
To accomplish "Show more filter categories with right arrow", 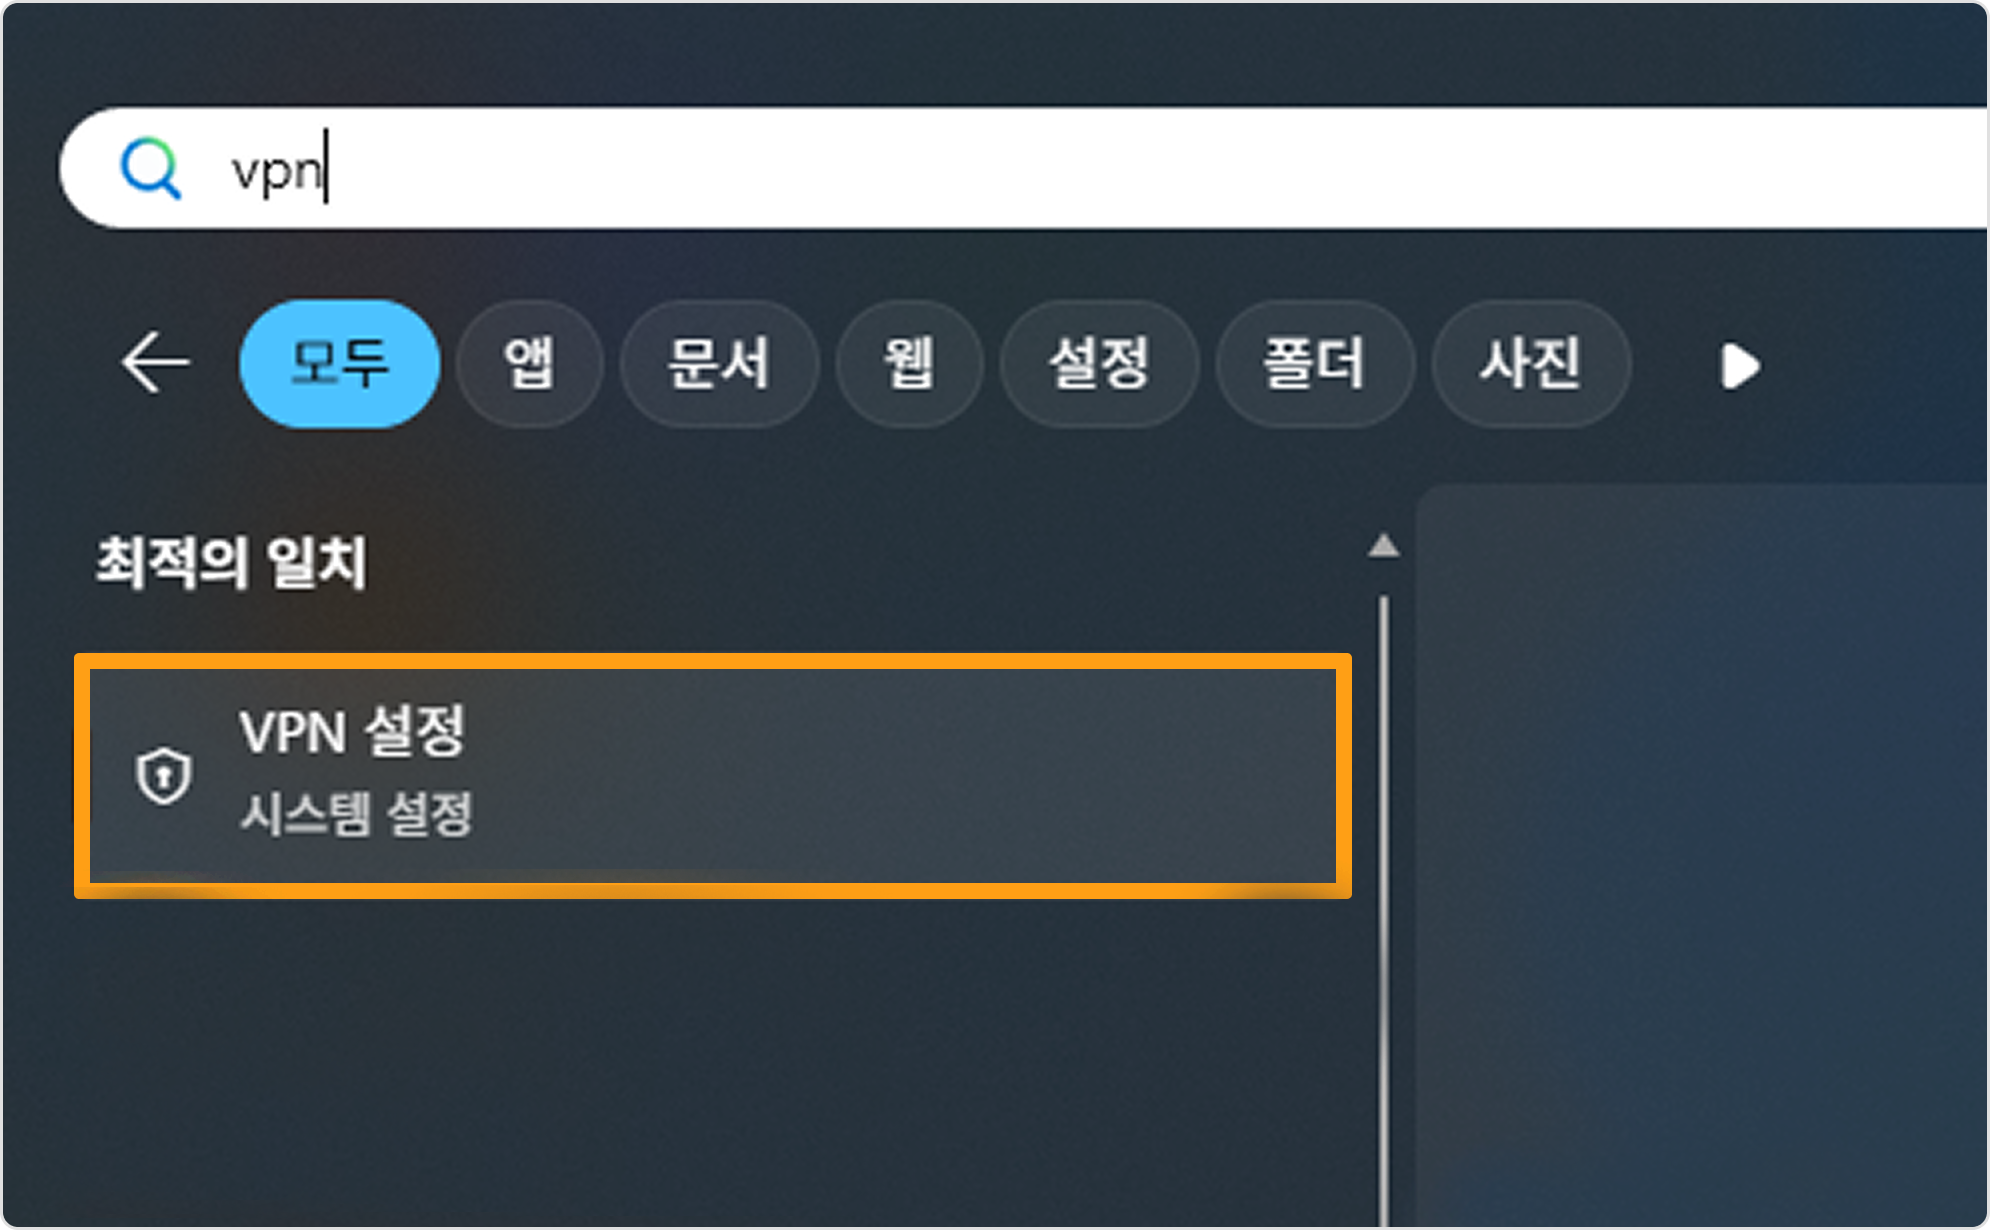I will 1740,366.
